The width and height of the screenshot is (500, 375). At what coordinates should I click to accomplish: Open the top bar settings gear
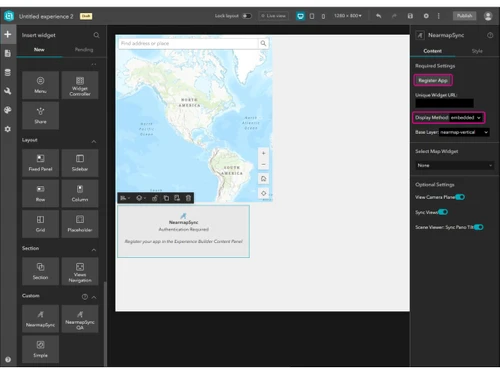click(x=426, y=16)
